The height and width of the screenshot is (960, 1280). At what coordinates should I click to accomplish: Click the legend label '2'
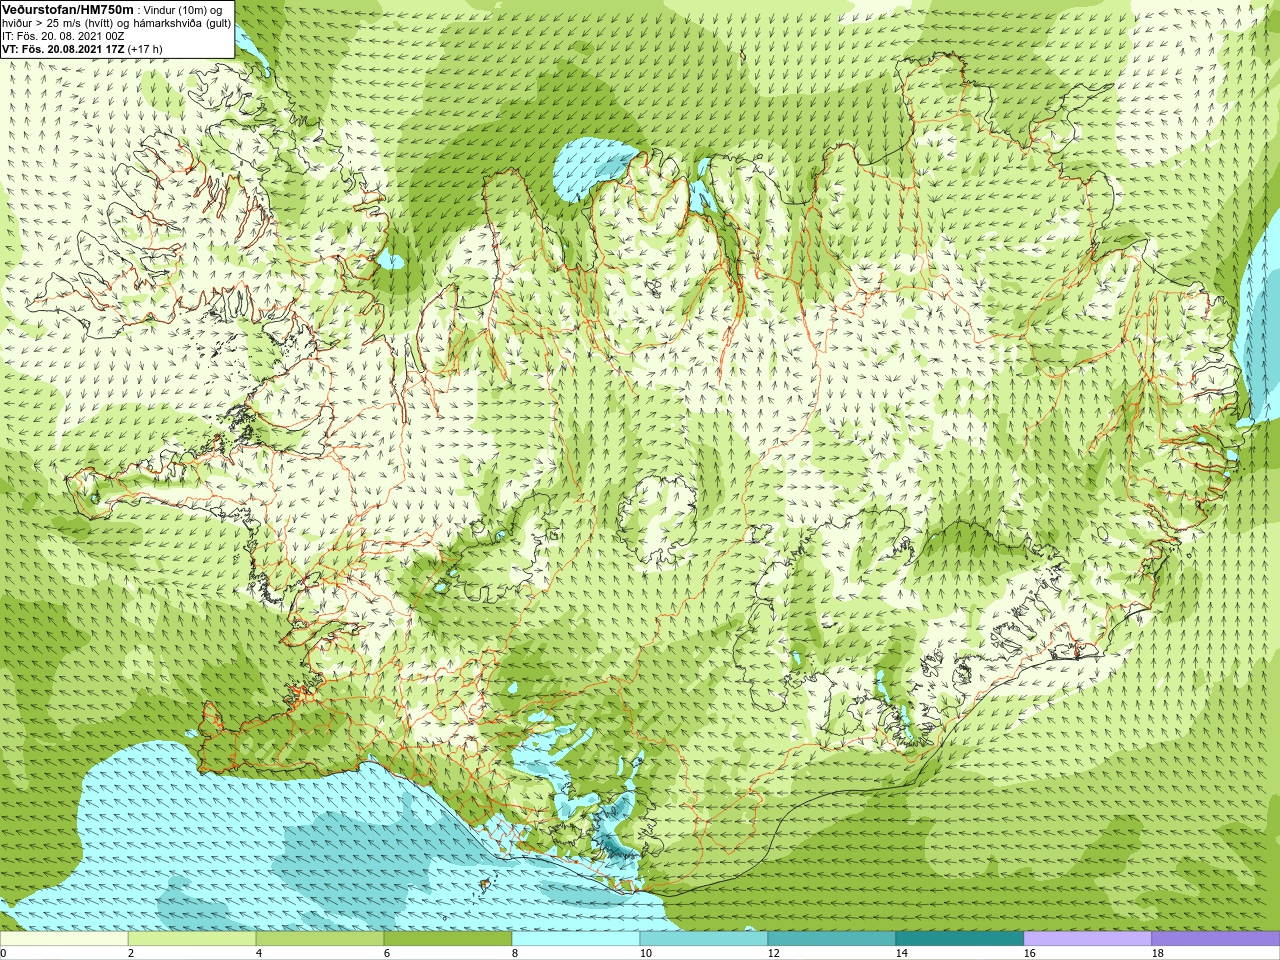tap(131, 953)
